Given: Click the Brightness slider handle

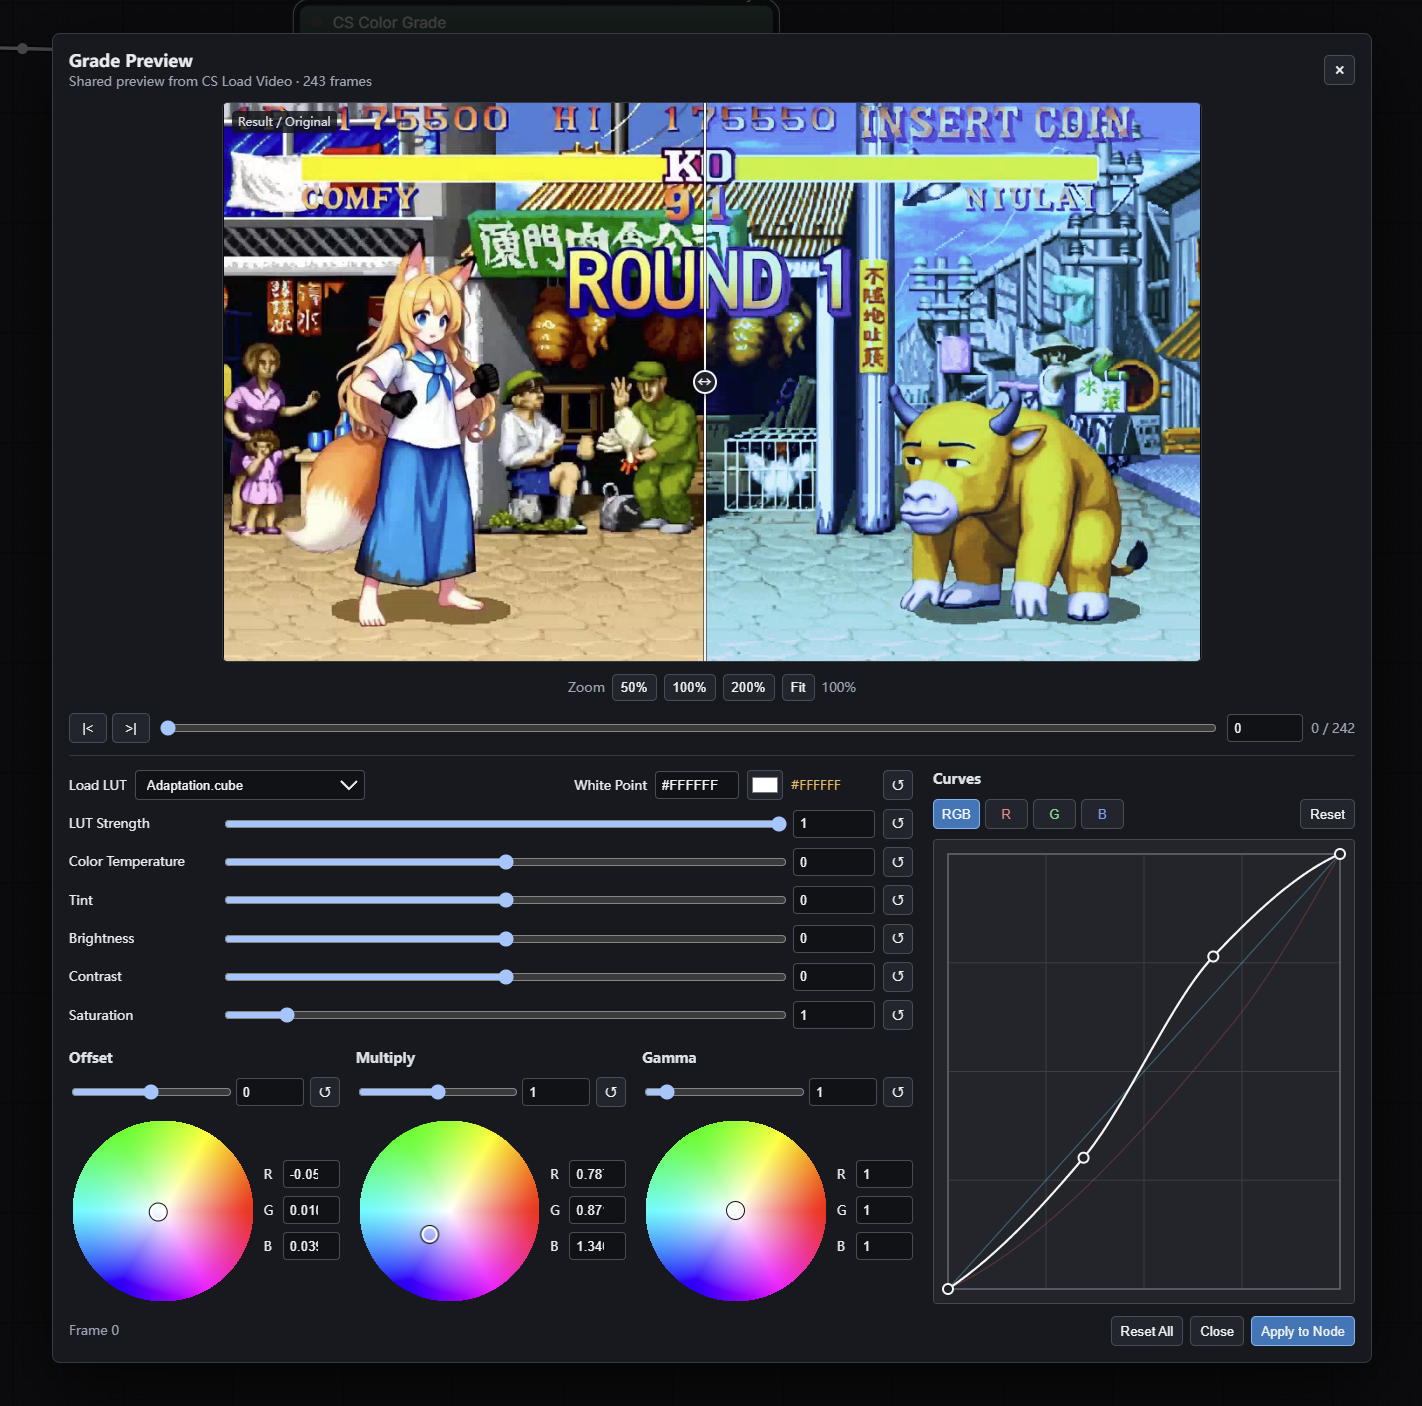Looking at the screenshot, I should (x=506, y=939).
